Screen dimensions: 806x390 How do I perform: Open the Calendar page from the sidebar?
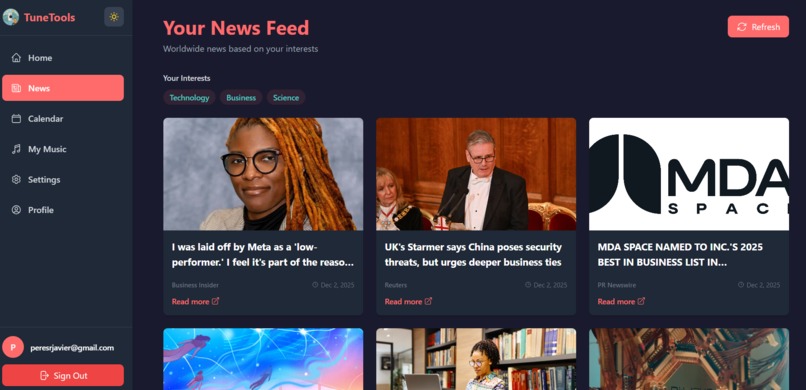click(x=63, y=119)
